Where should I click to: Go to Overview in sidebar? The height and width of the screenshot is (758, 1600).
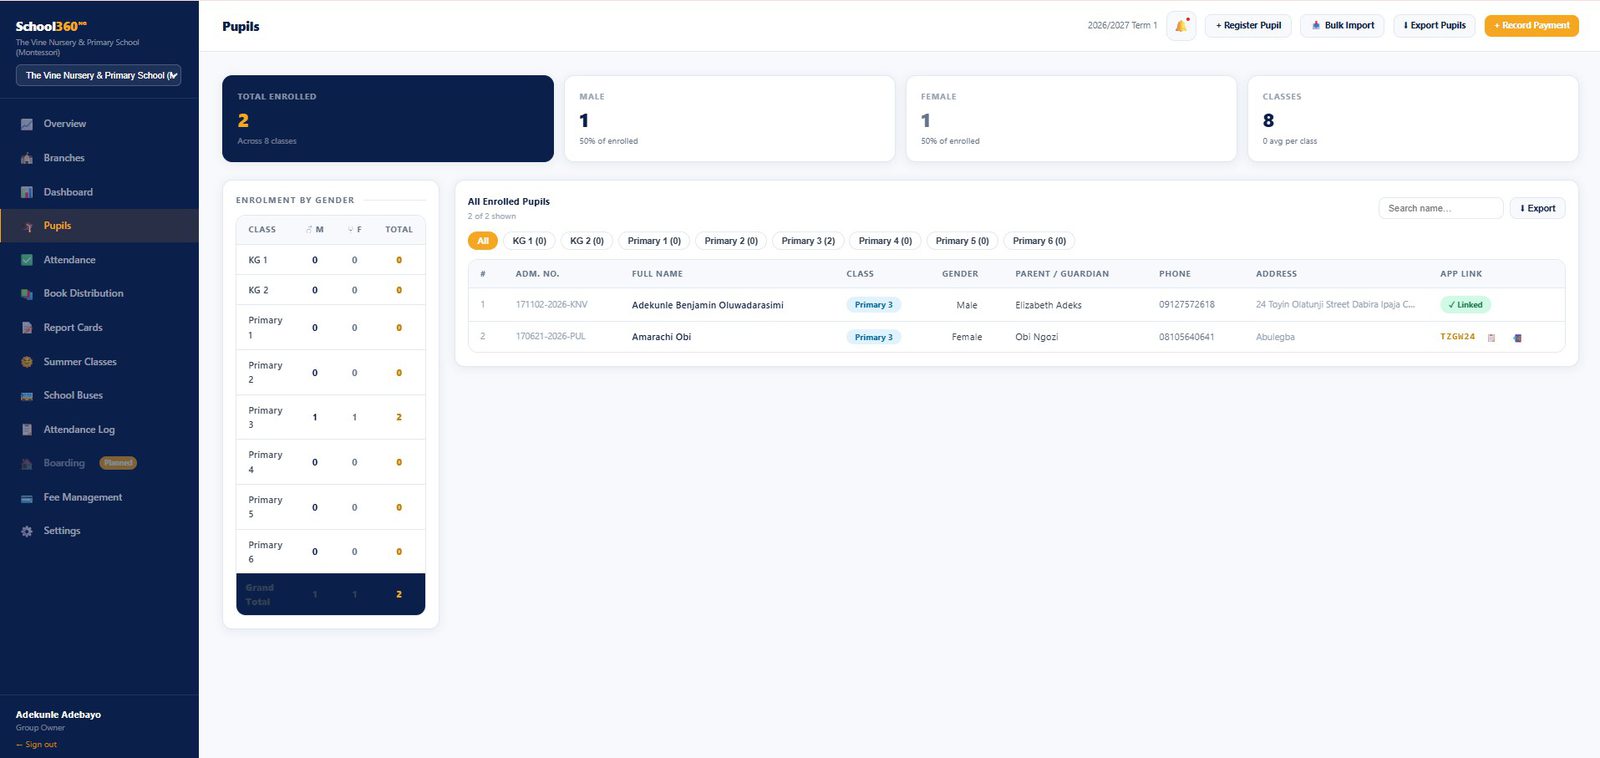[x=65, y=124]
